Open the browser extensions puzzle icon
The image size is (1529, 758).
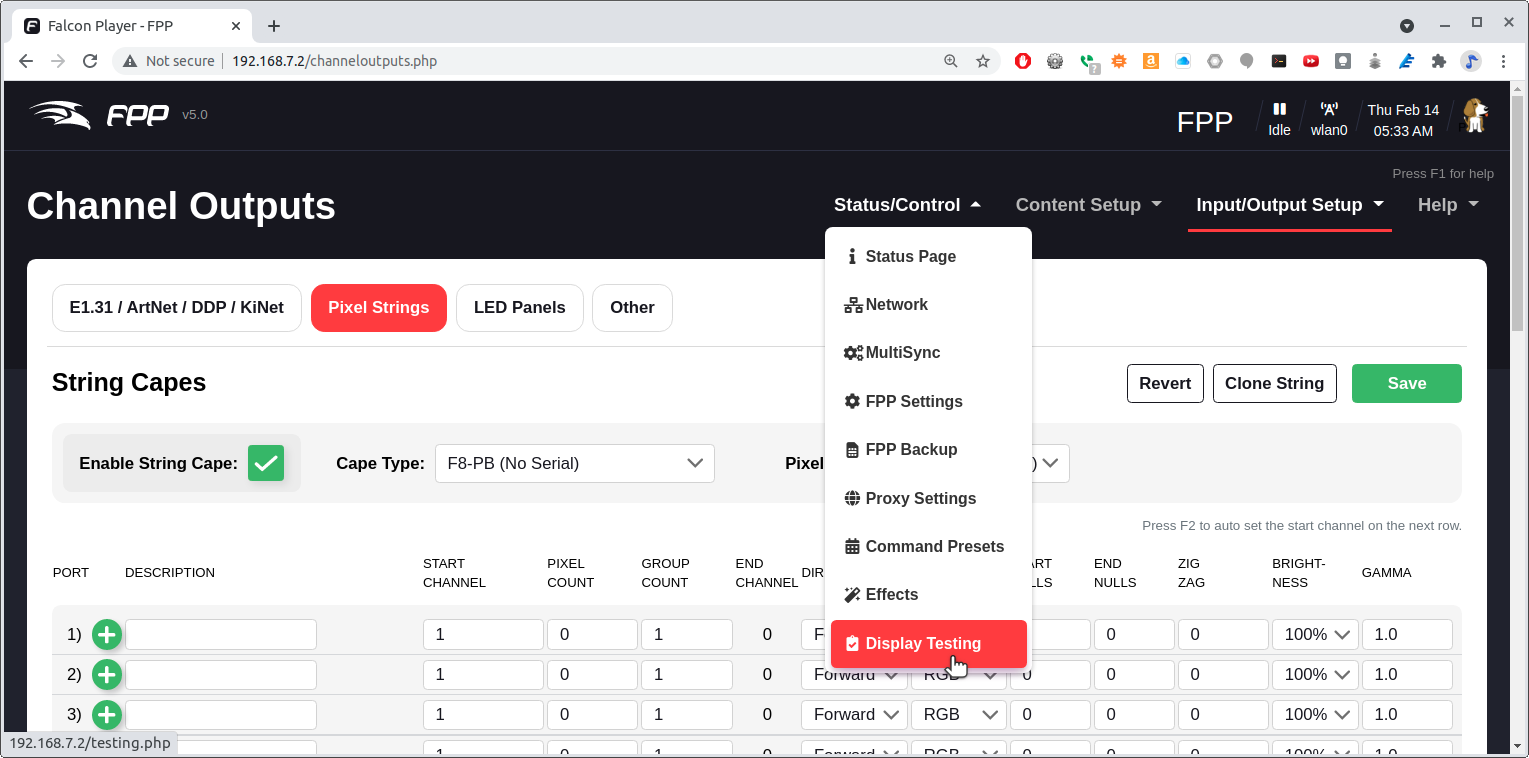click(1439, 61)
